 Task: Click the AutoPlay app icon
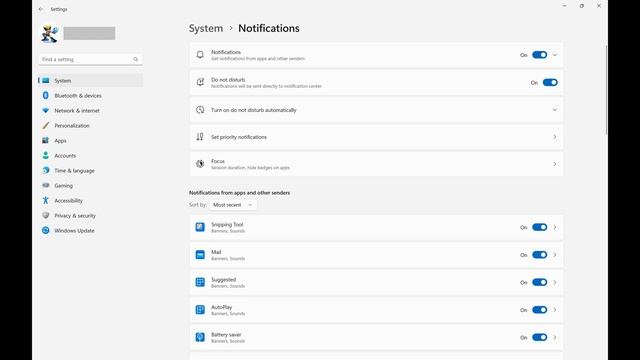point(200,310)
